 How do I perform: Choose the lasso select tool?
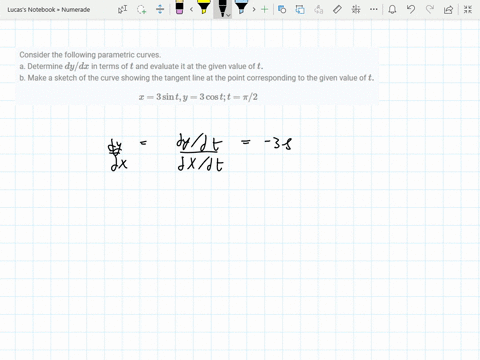[x=141, y=9]
